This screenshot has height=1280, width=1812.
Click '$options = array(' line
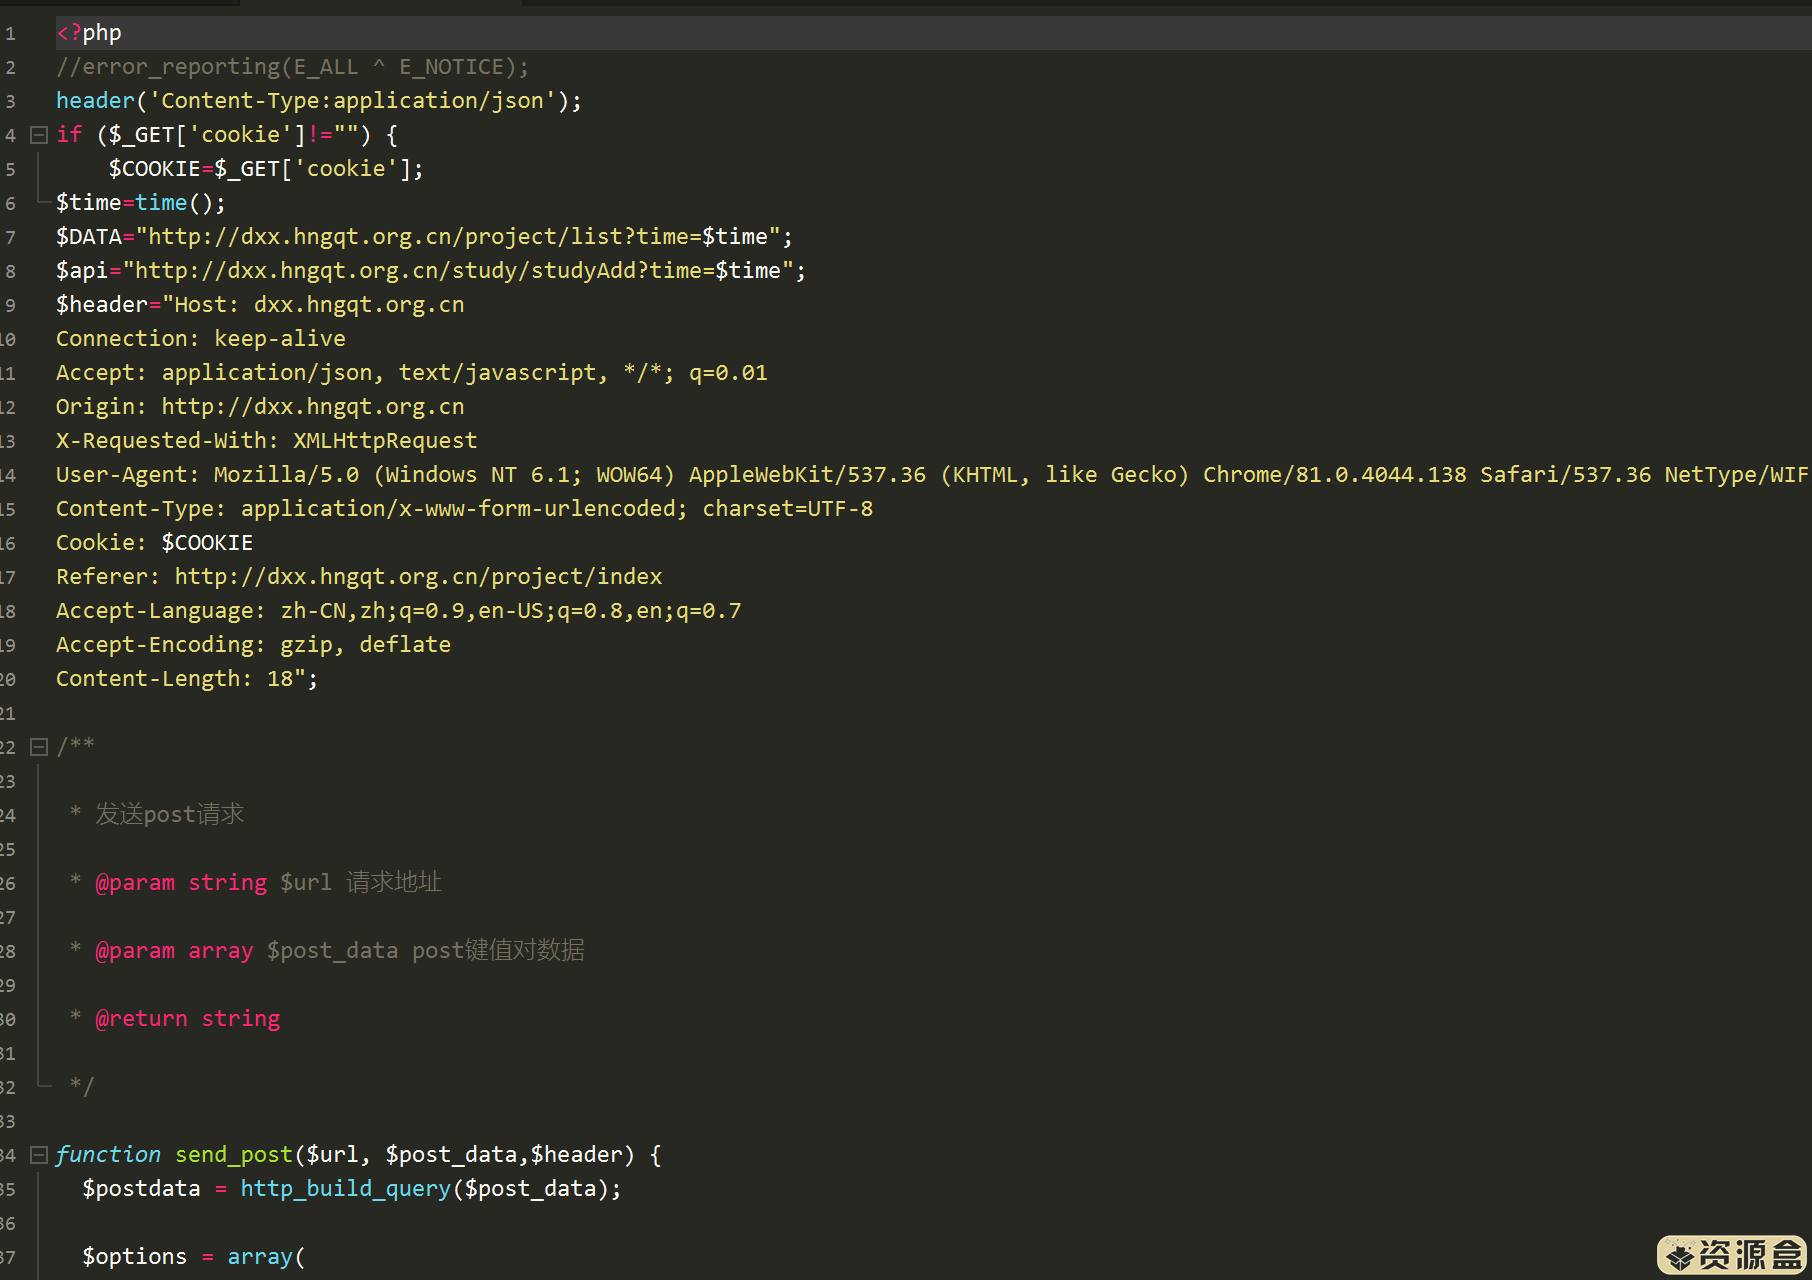tap(194, 1257)
